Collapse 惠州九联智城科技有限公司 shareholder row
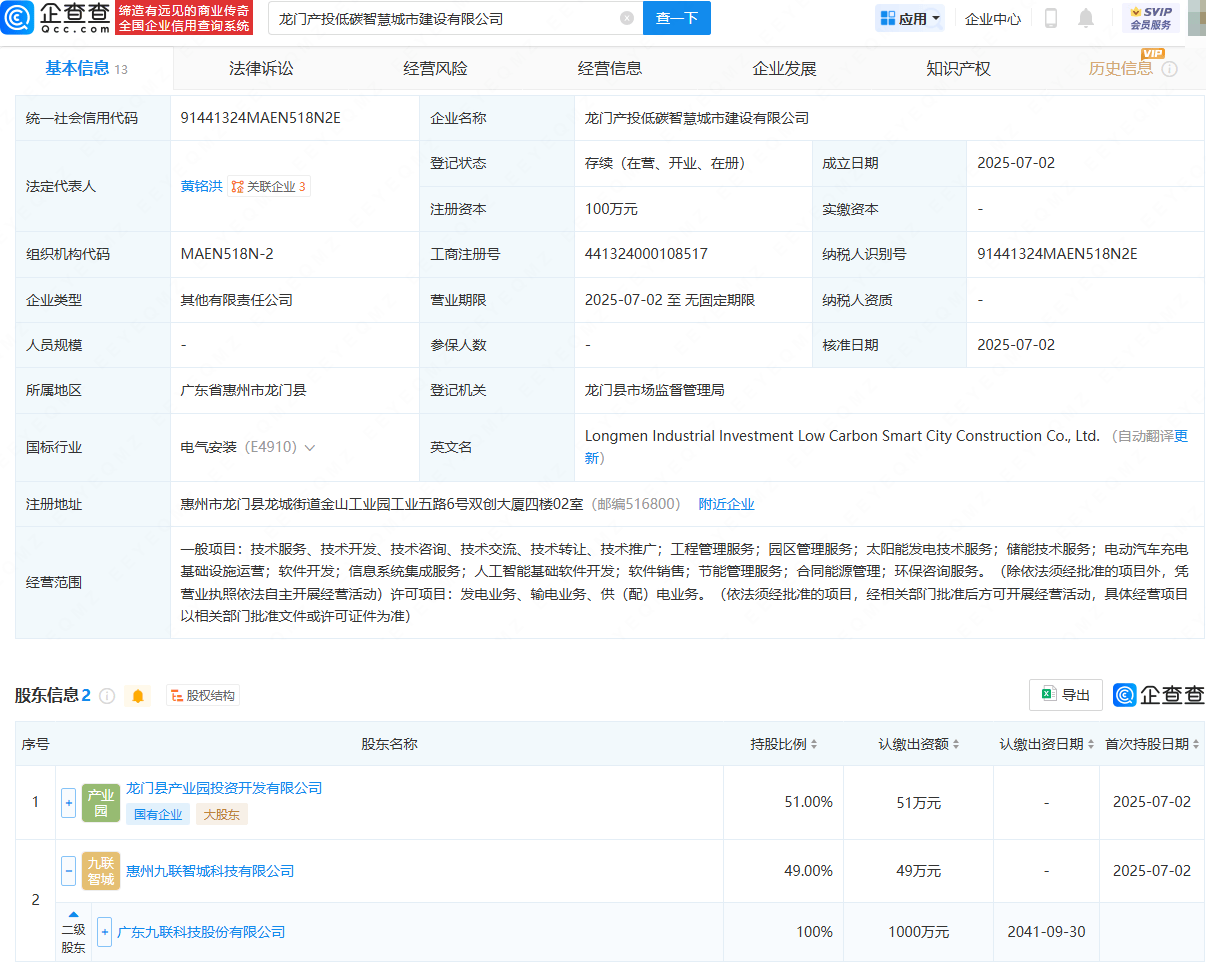Image resolution: width=1206 pixels, height=964 pixels. [68, 871]
